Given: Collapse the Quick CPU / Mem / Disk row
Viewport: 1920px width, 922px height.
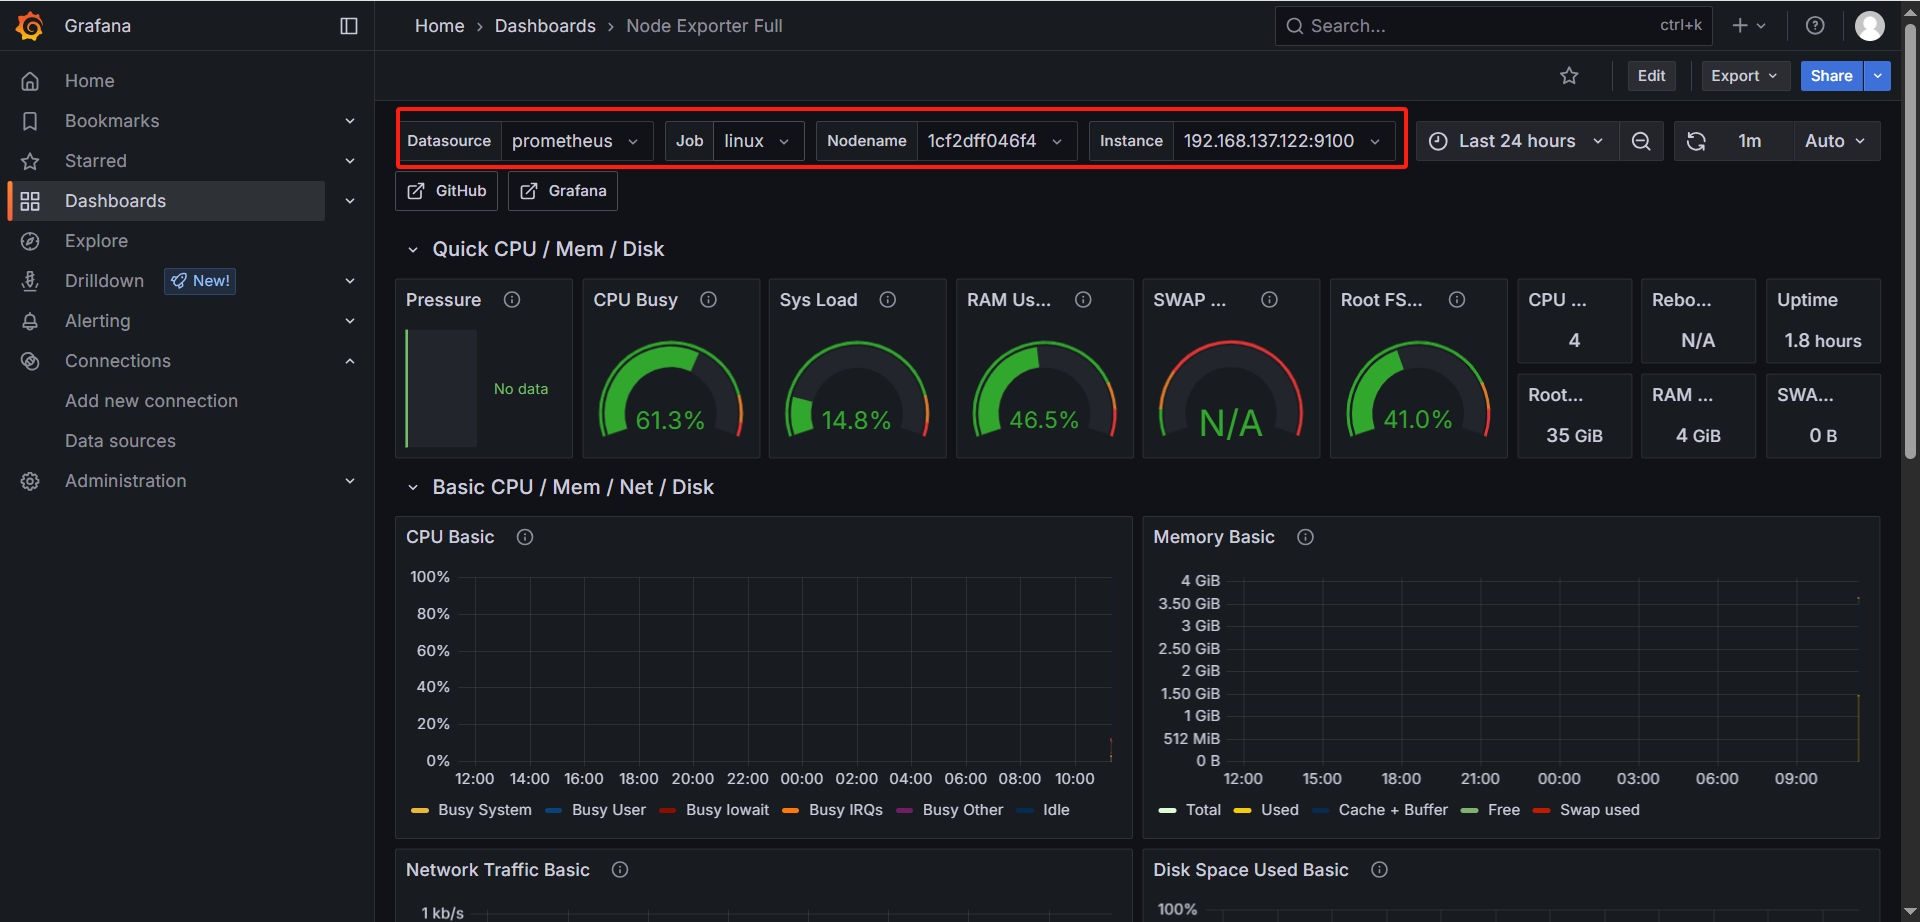Looking at the screenshot, I should click(x=413, y=250).
